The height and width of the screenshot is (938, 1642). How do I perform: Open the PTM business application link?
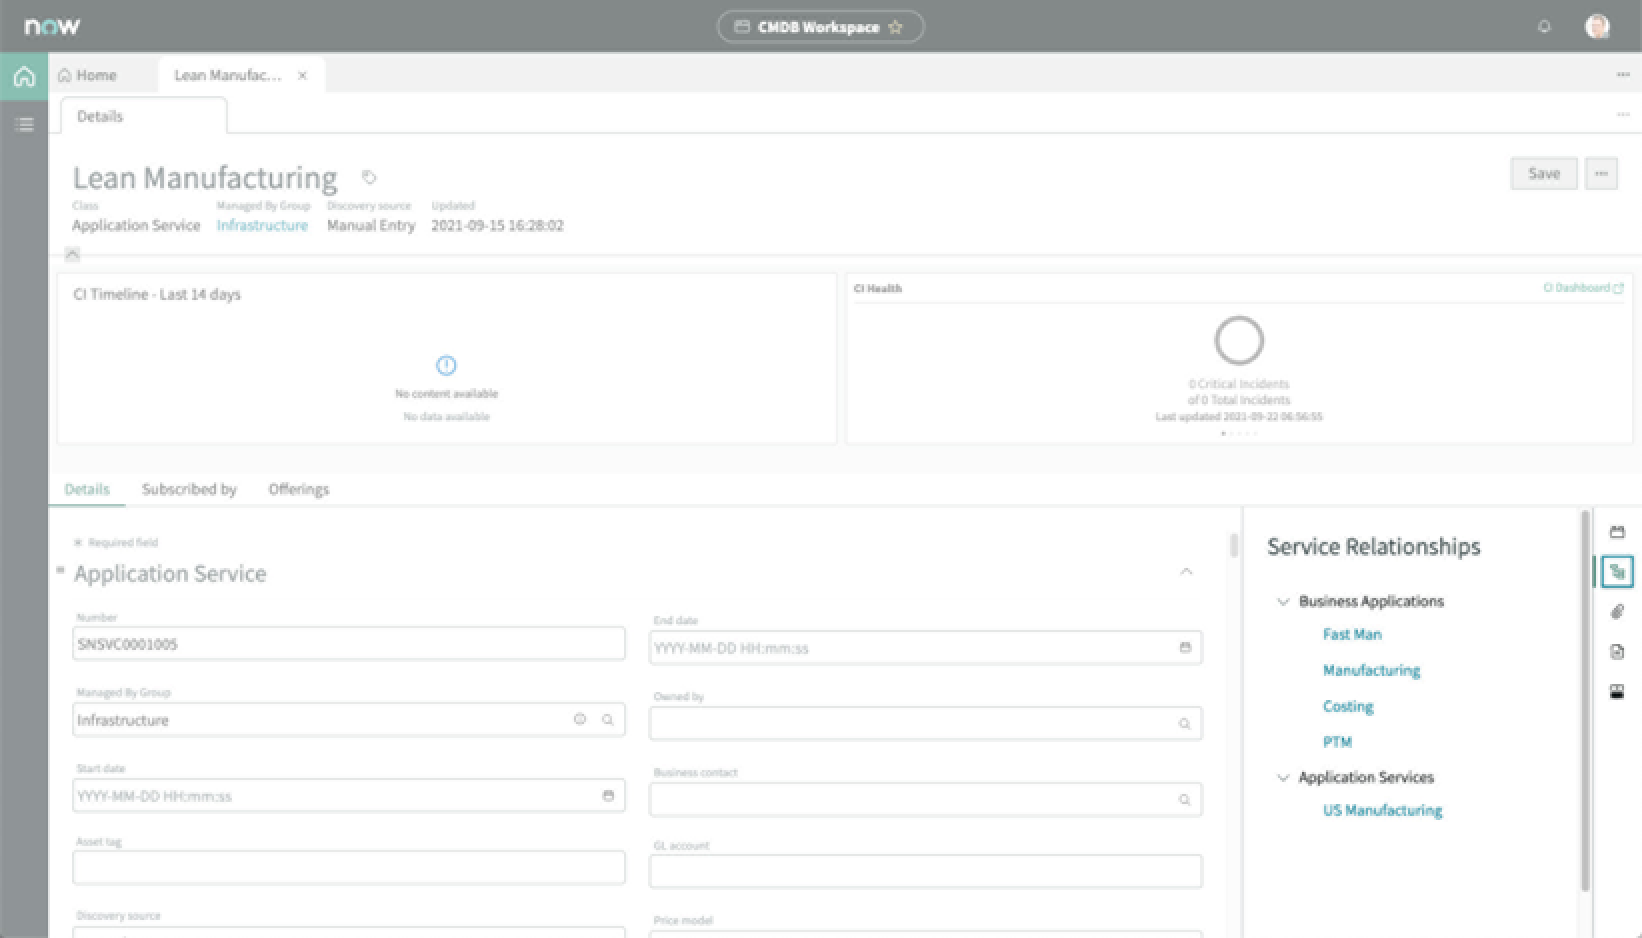point(1337,742)
